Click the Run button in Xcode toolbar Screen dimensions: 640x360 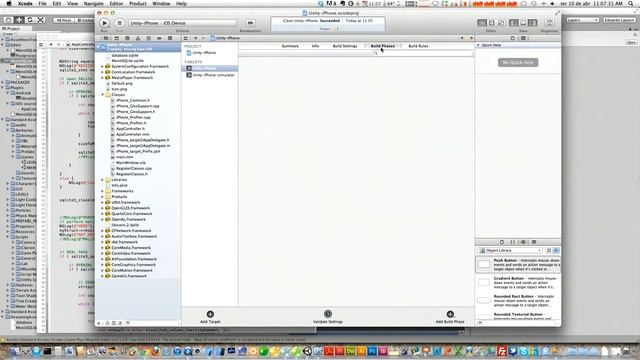(x=104, y=23)
